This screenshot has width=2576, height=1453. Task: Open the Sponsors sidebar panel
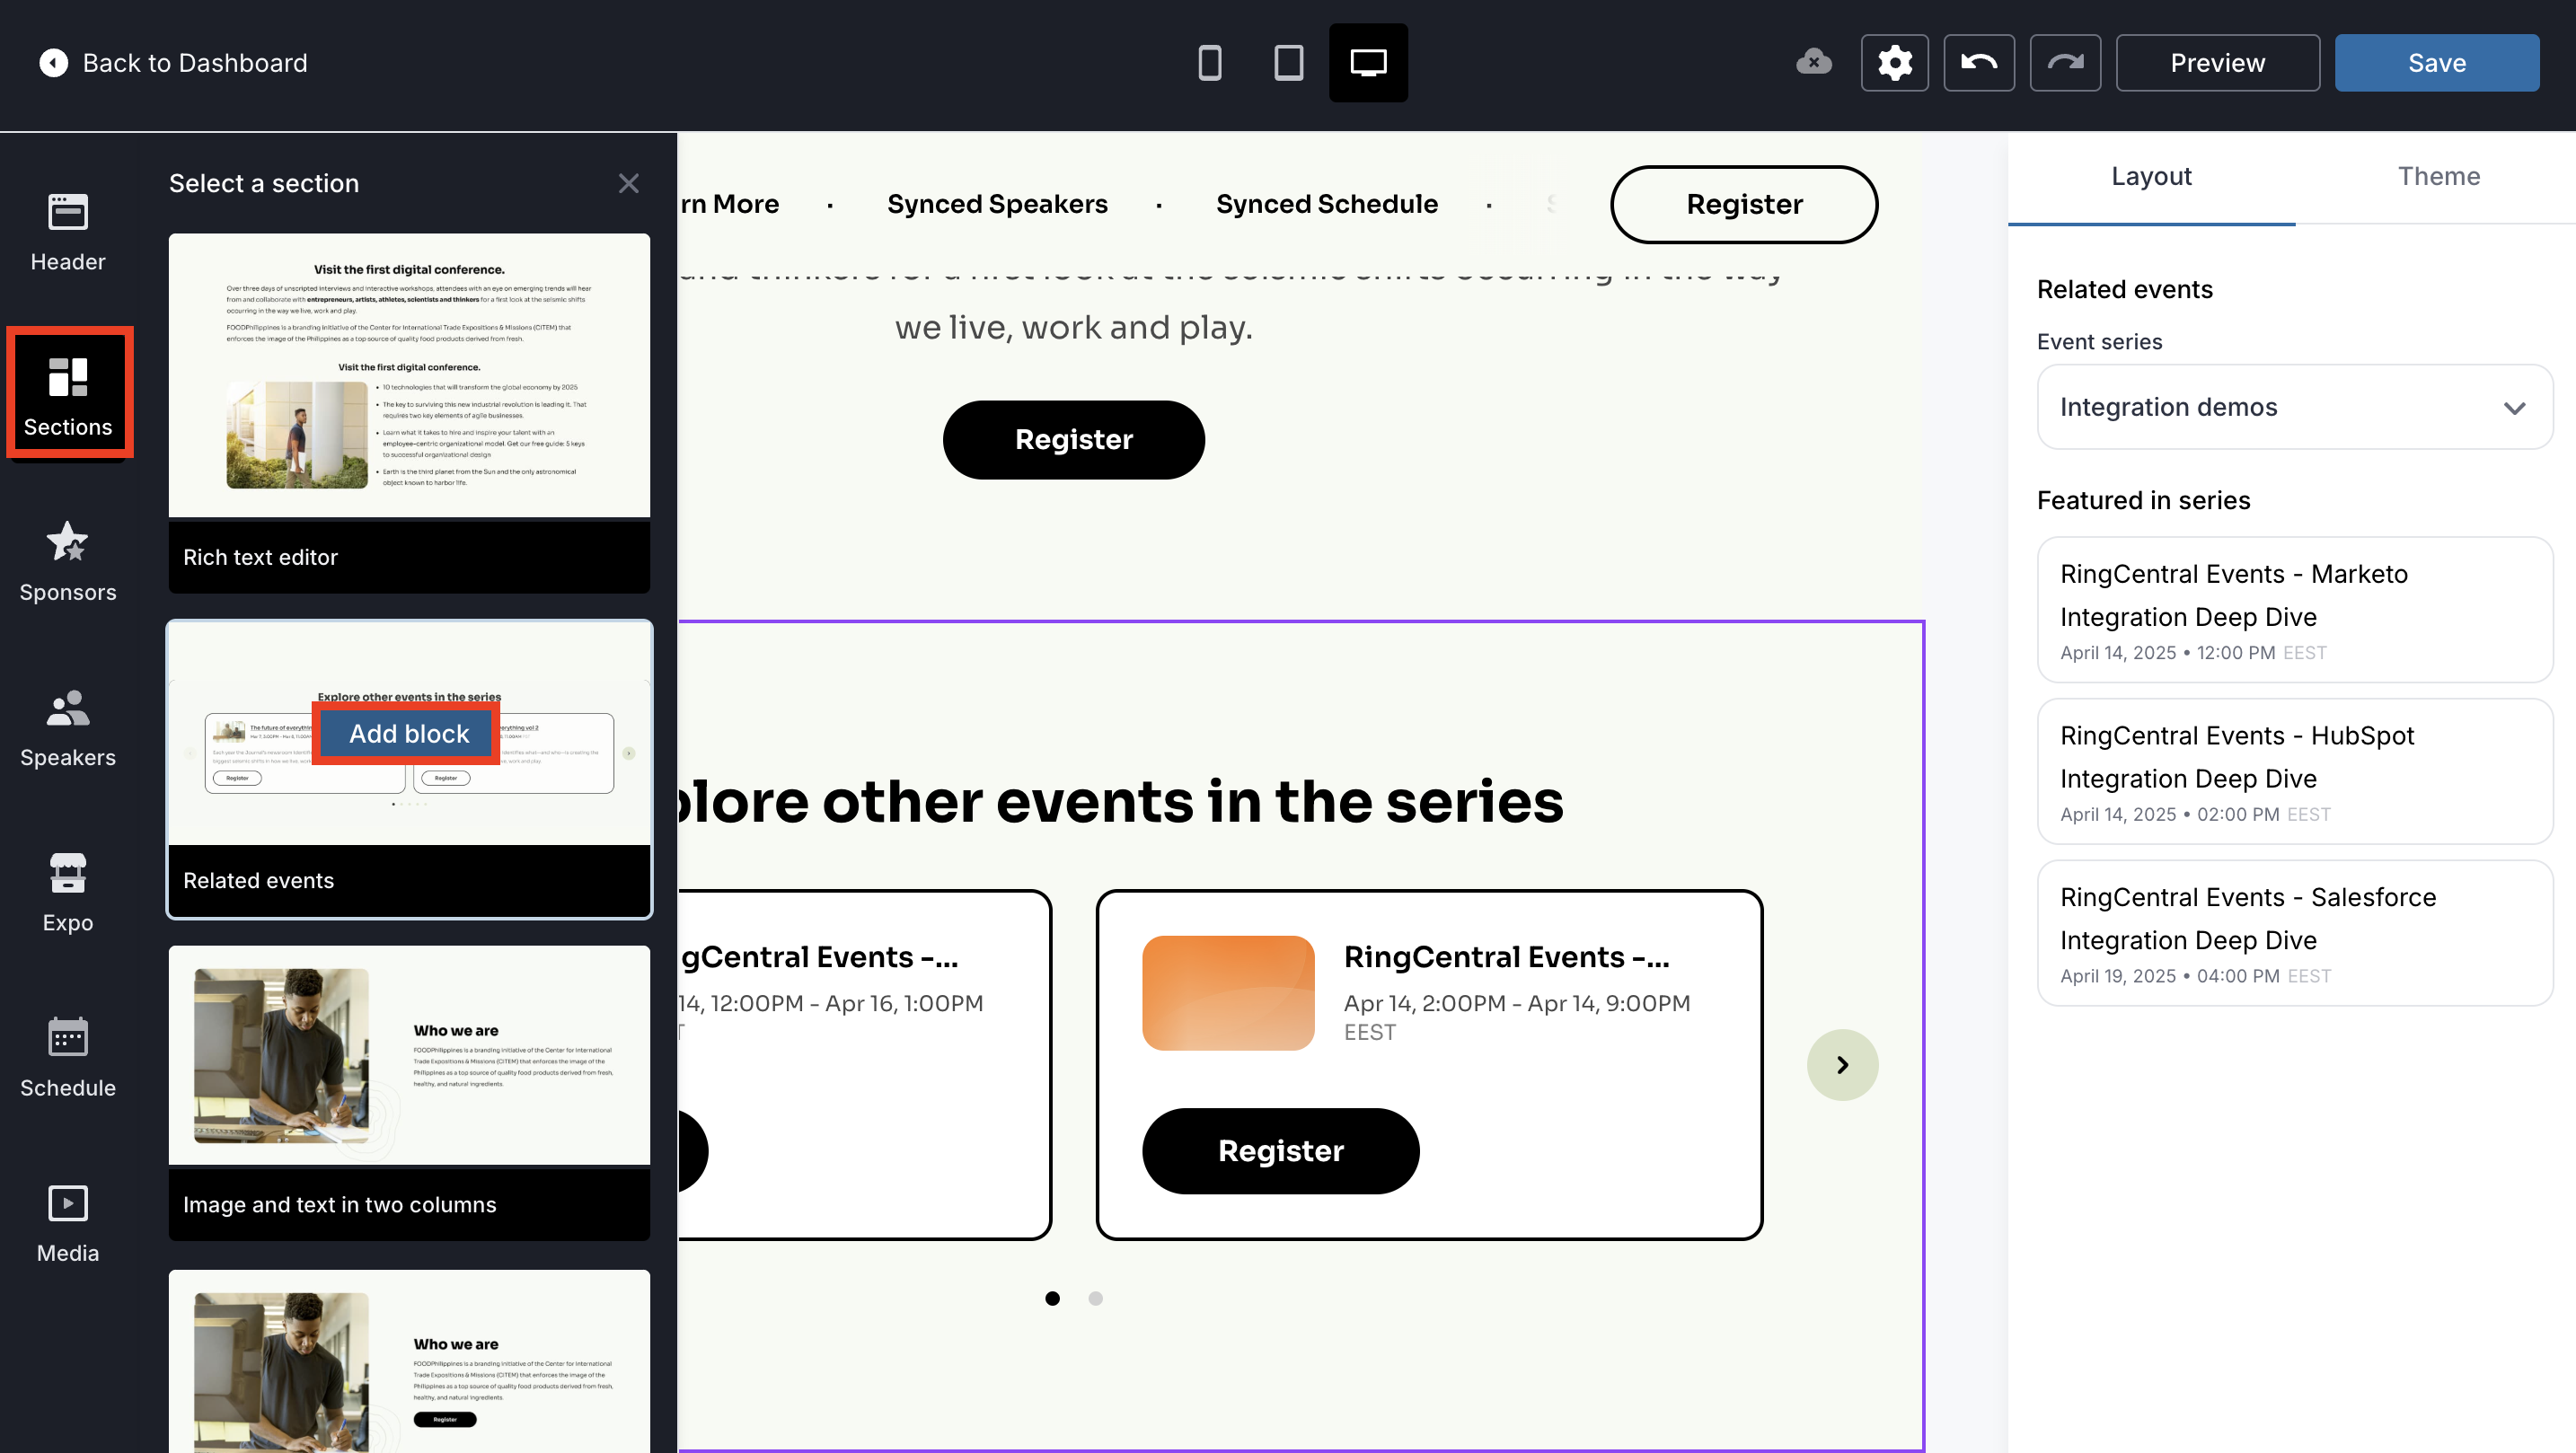tap(68, 562)
